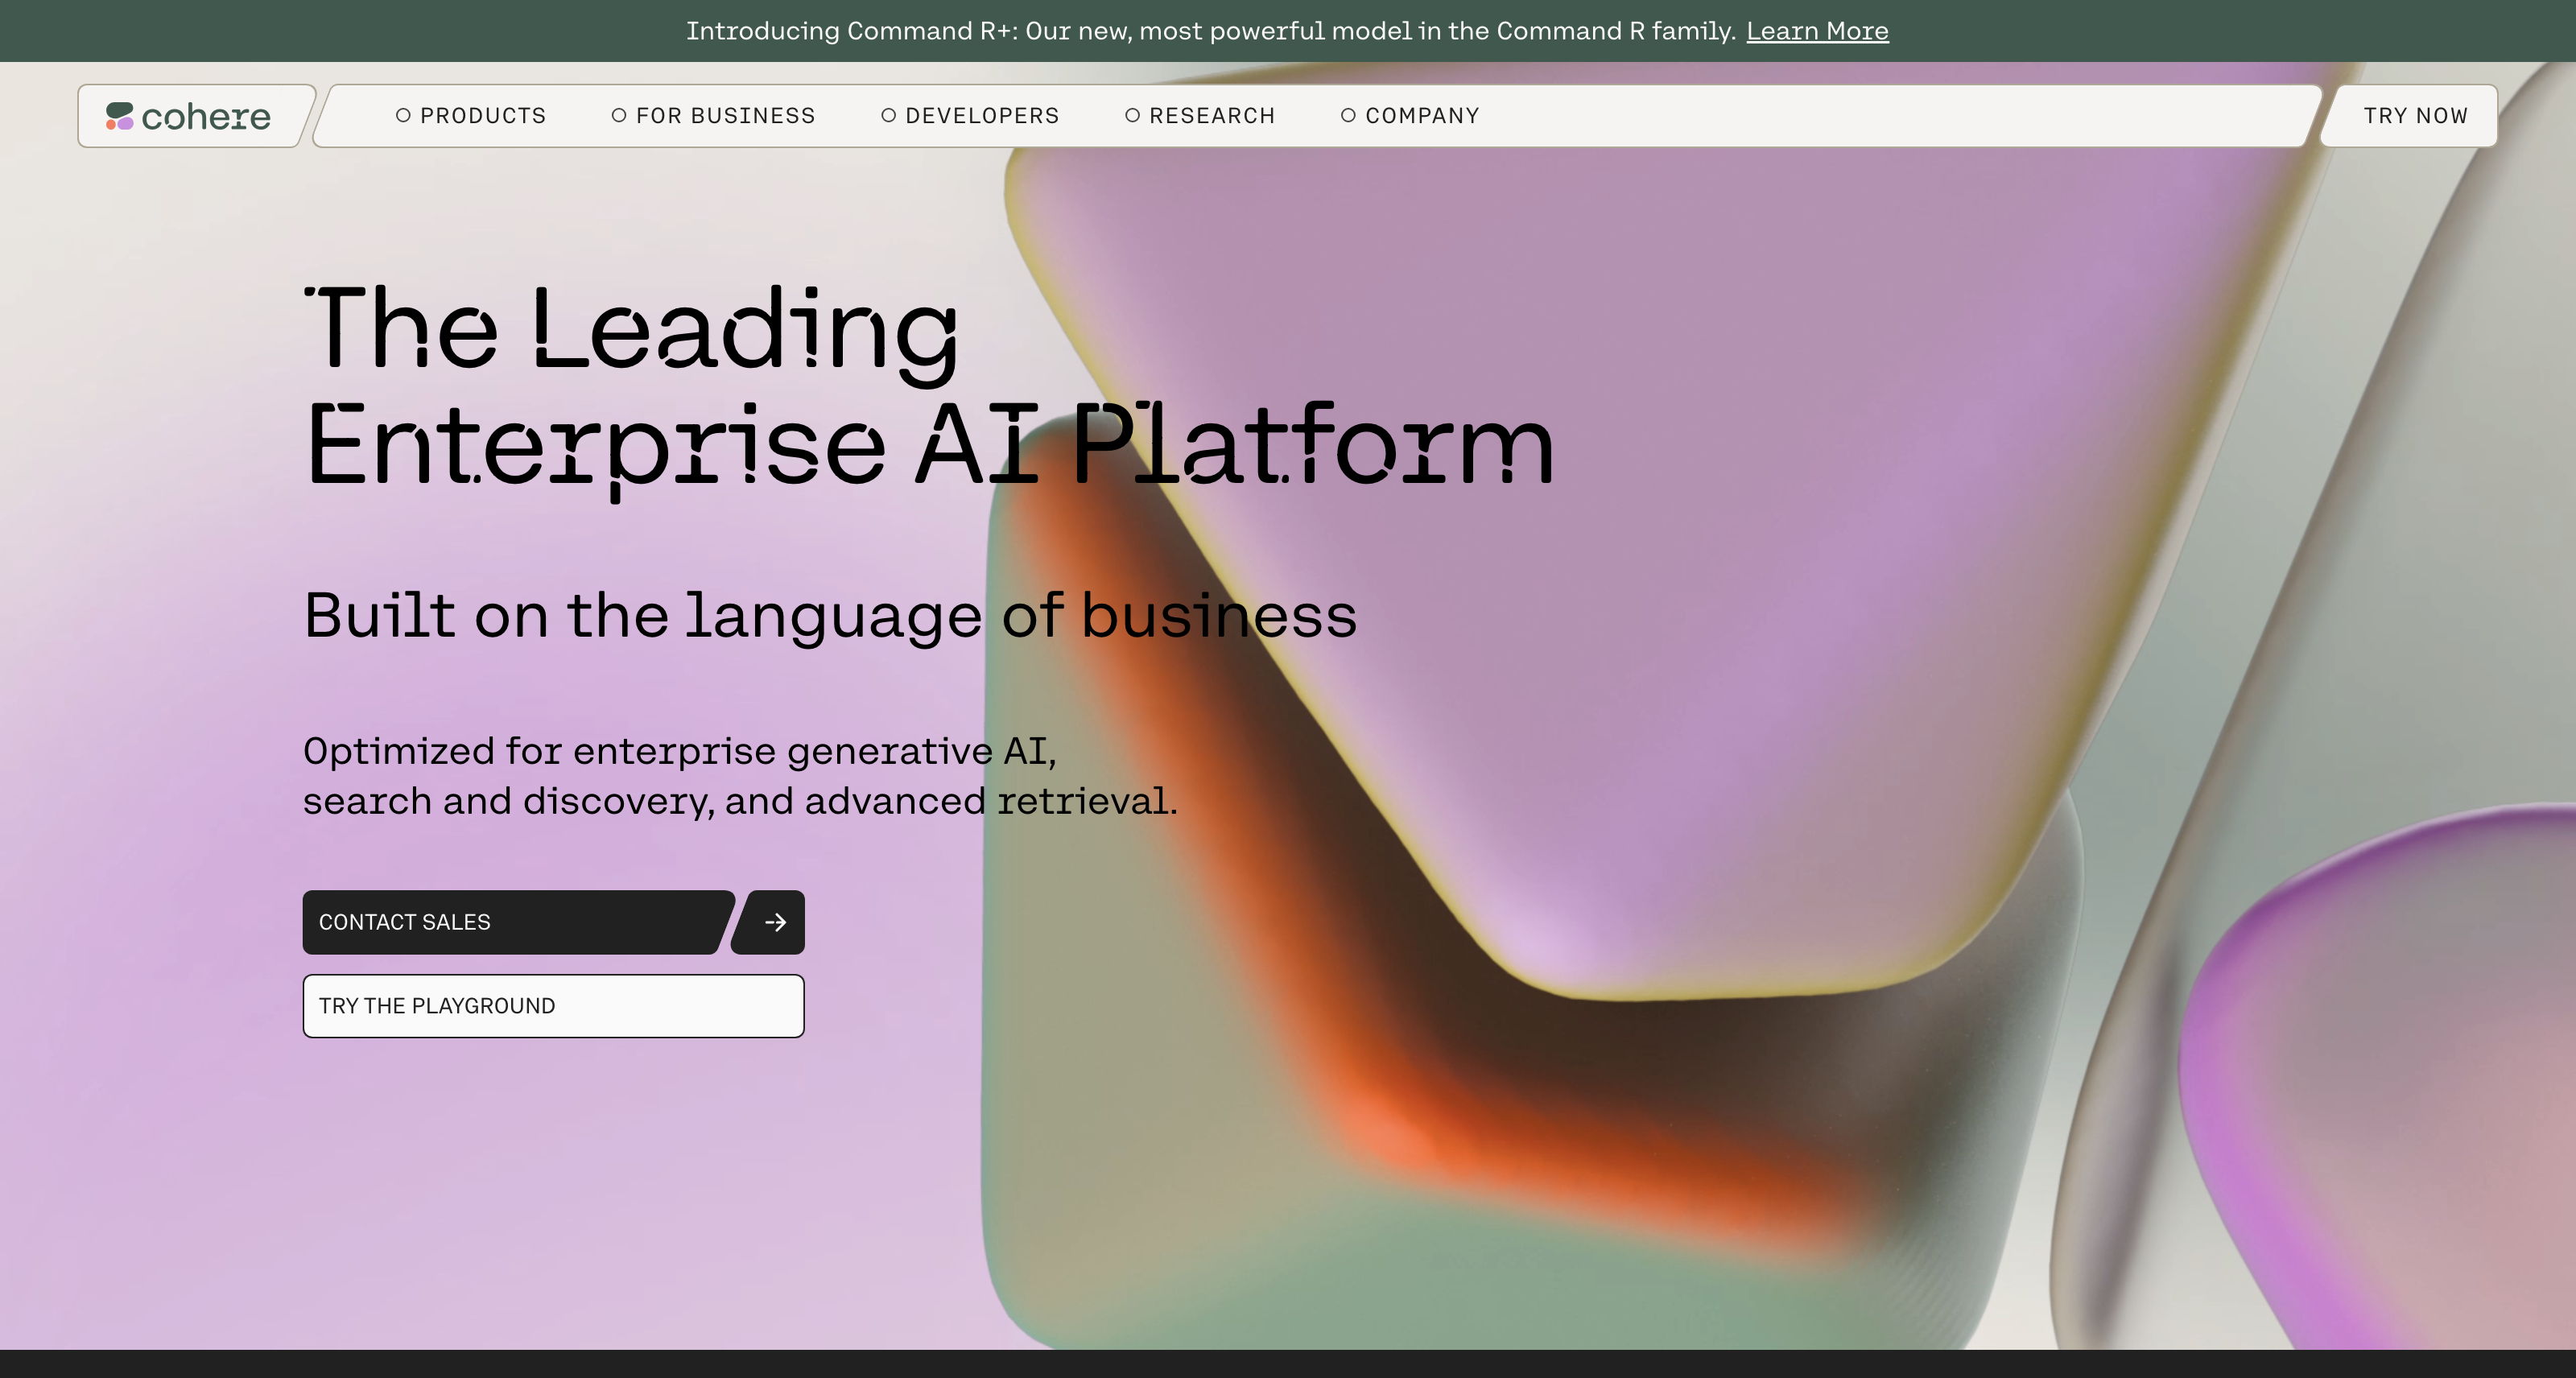
Task: Open the Research menu
Action: coord(1200,116)
